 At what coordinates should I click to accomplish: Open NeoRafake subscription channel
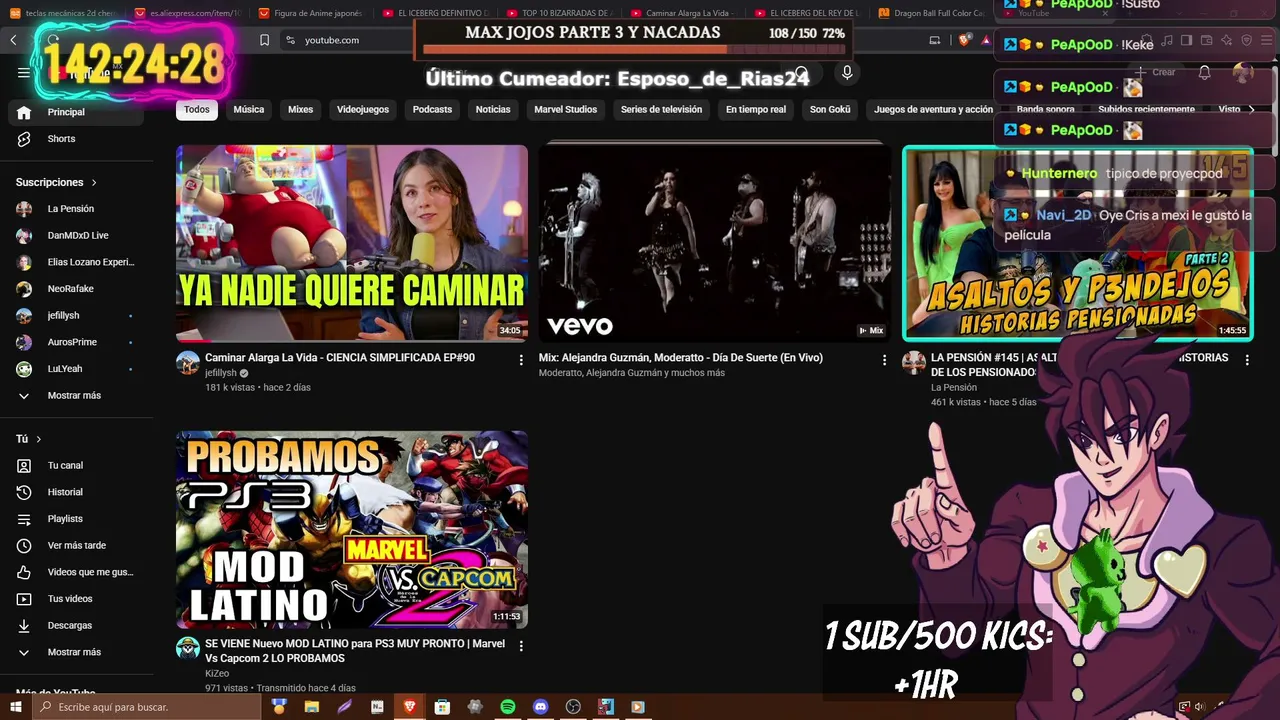[73, 289]
